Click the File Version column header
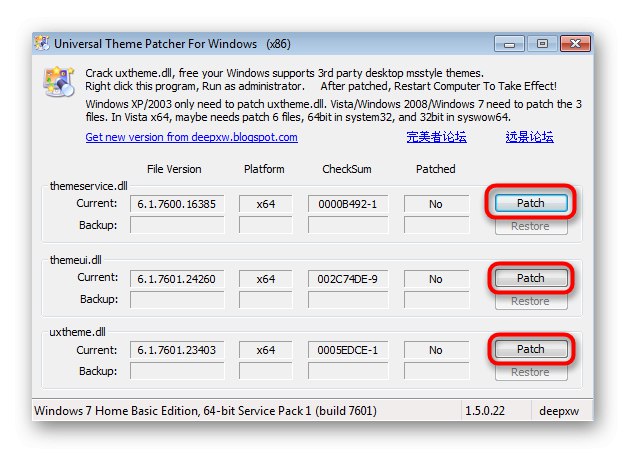This screenshot has height=453, width=626. [x=174, y=169]
